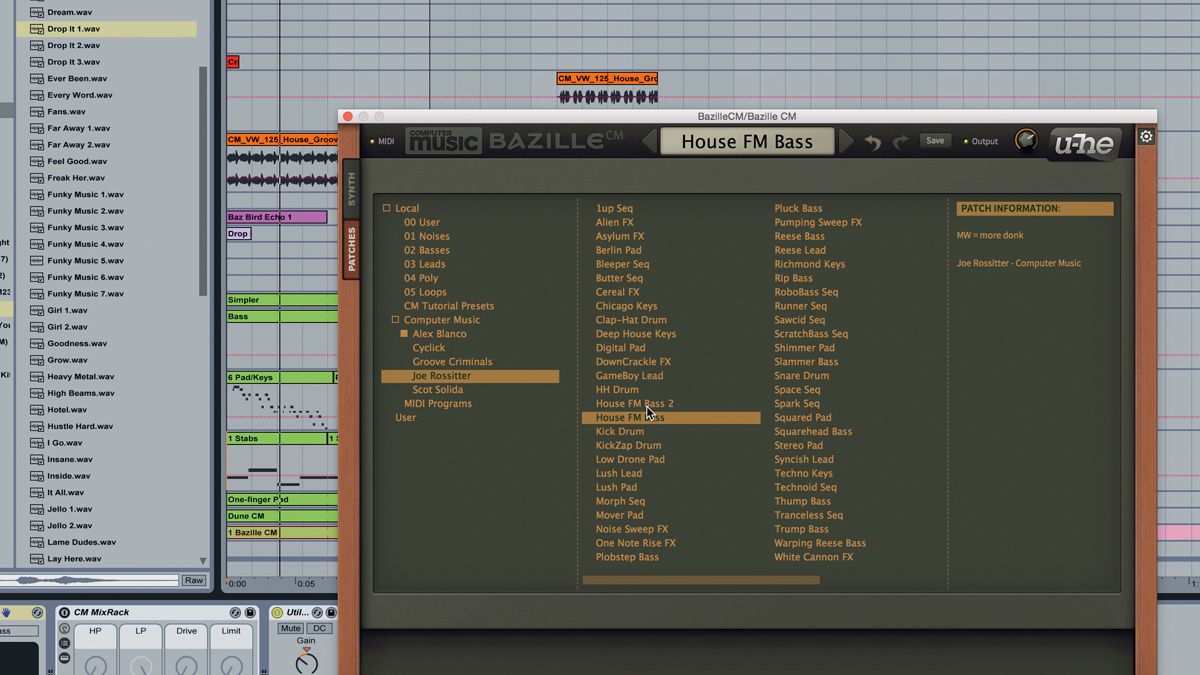Click the Gain knob on the Utility device
This screenshot has width=1200, height=675.
(306, 662)
